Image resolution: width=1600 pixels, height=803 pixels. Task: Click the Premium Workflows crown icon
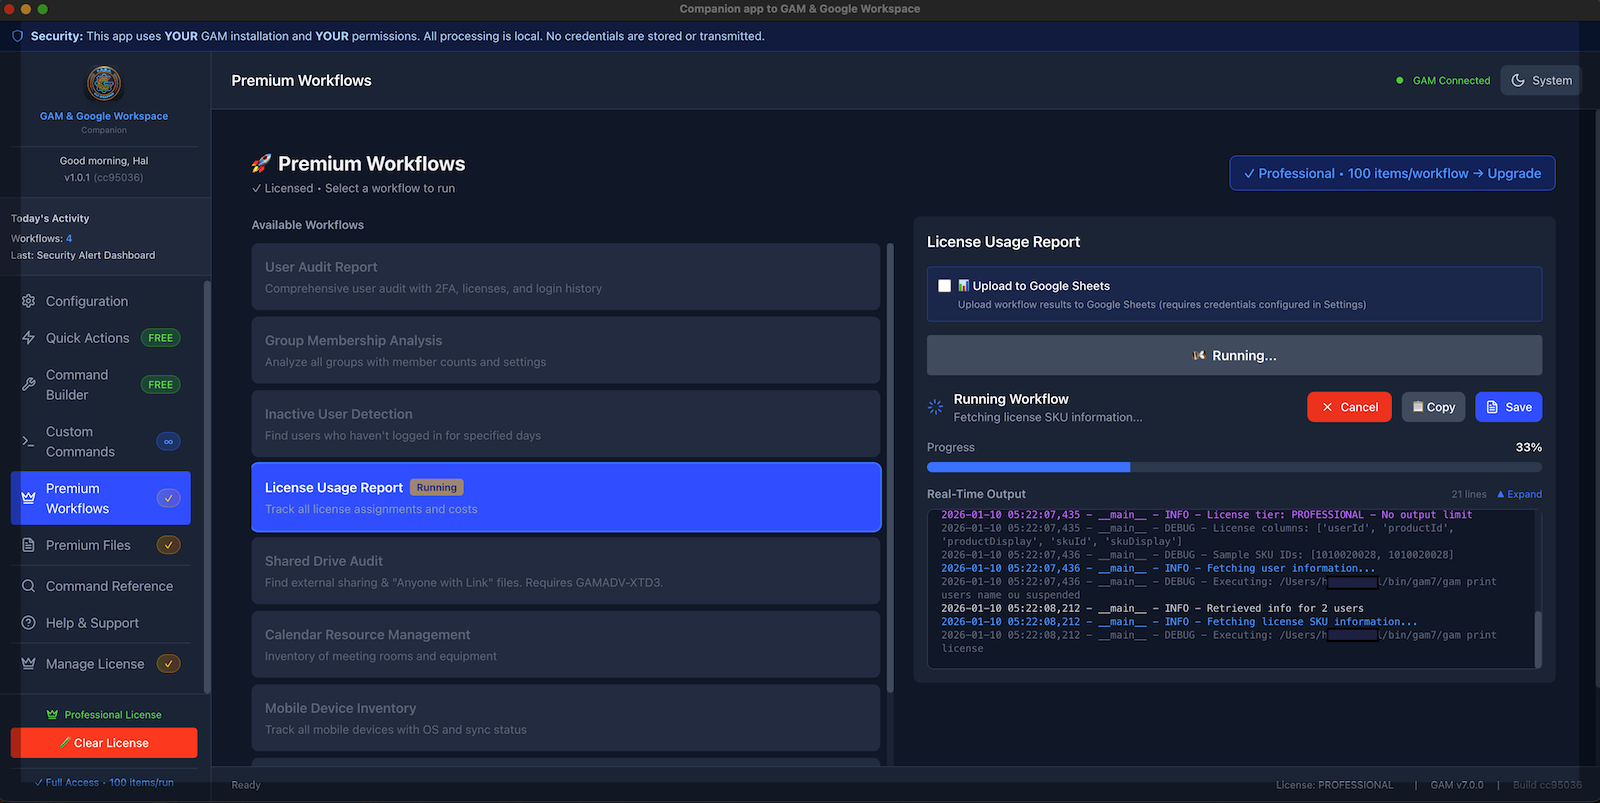pos(28,498)
